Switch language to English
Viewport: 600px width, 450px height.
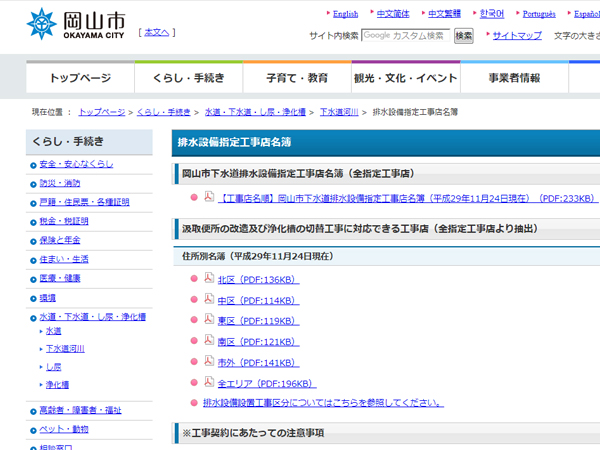coord(345,14)
